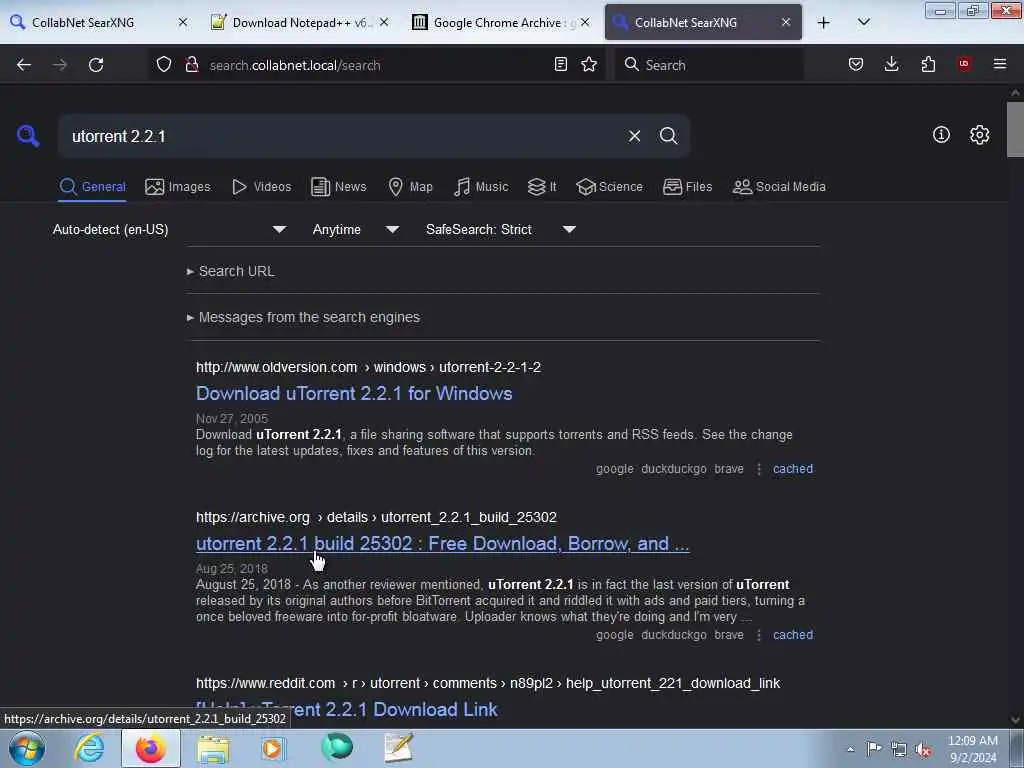Focus the Firefox toolbar Search box
This screenshot has height=768, width=1024.
(x=709, y=65)
